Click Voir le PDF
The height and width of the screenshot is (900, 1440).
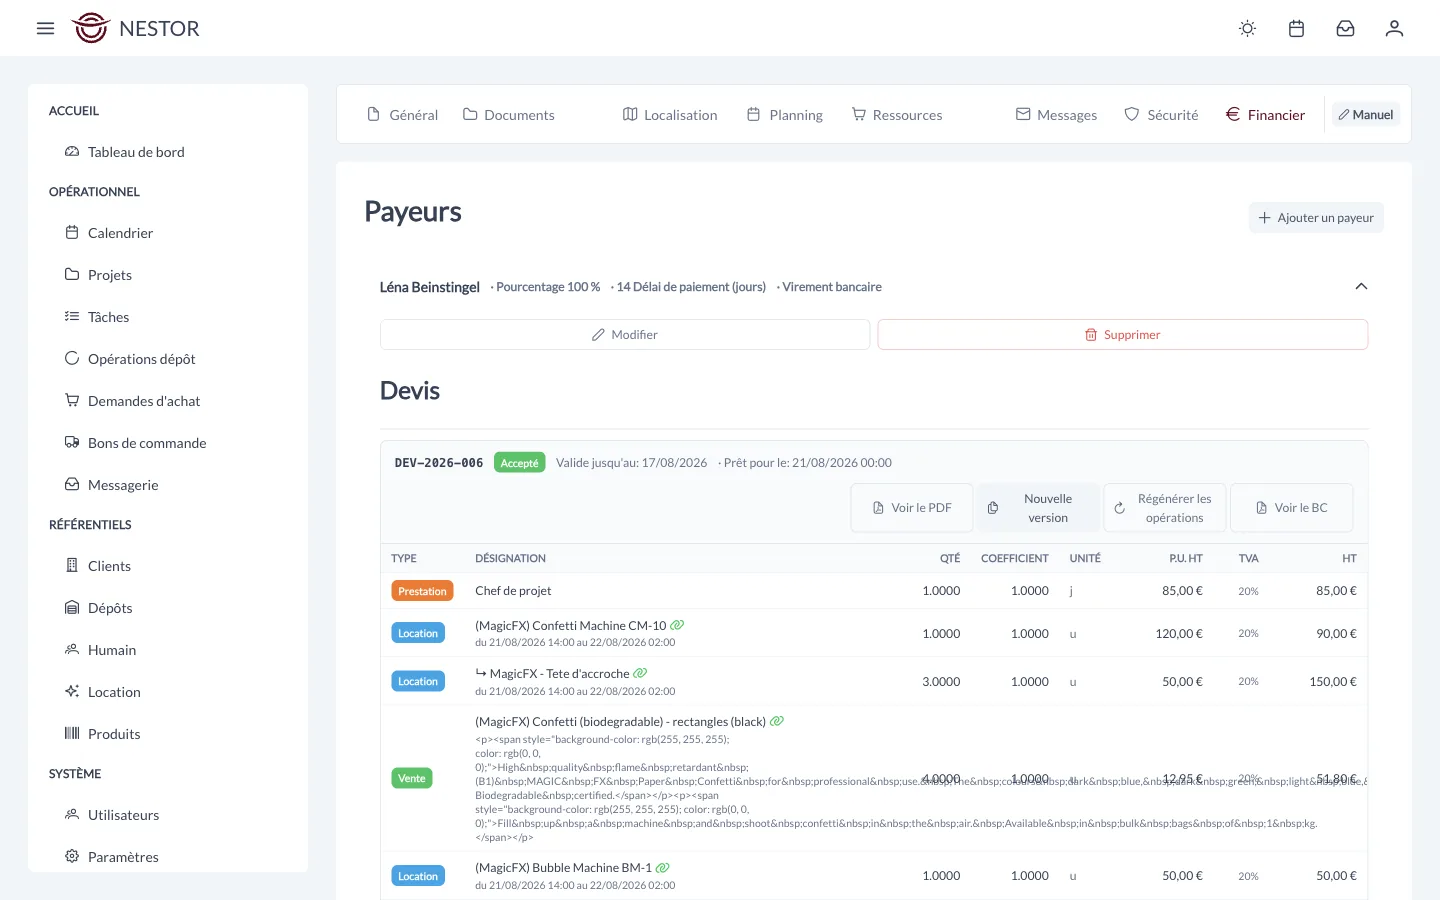[x=912, y=508]
